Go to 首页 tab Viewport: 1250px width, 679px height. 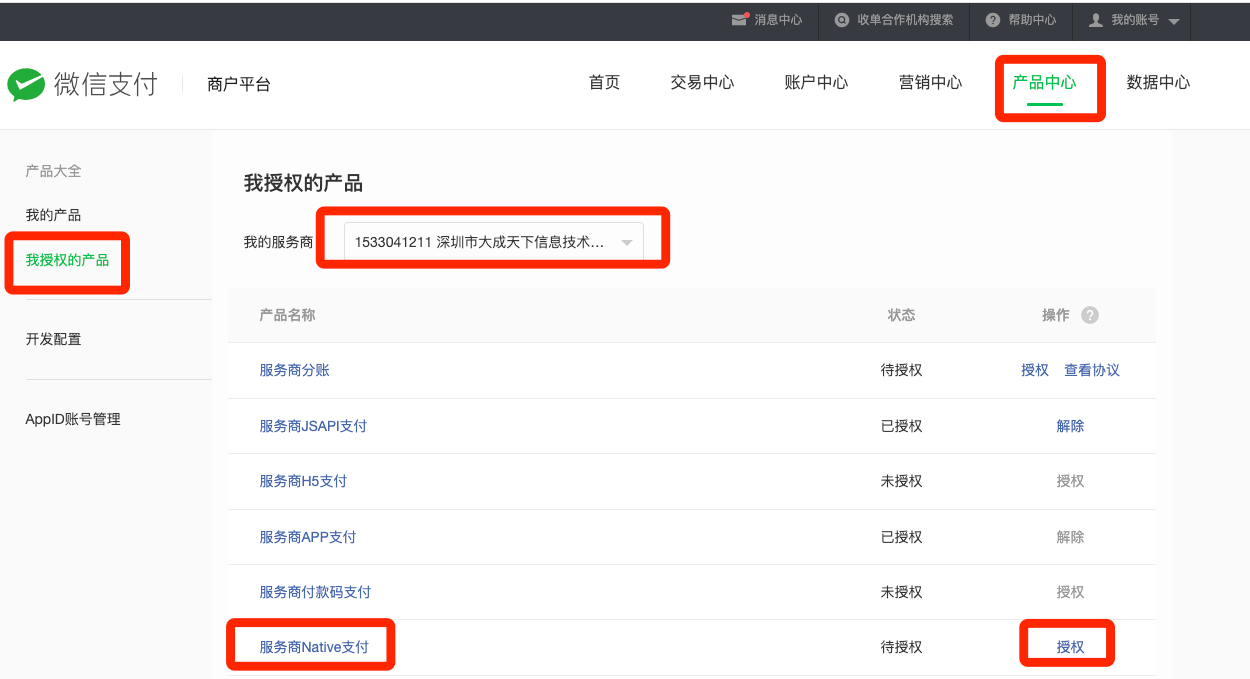point(604,83)
